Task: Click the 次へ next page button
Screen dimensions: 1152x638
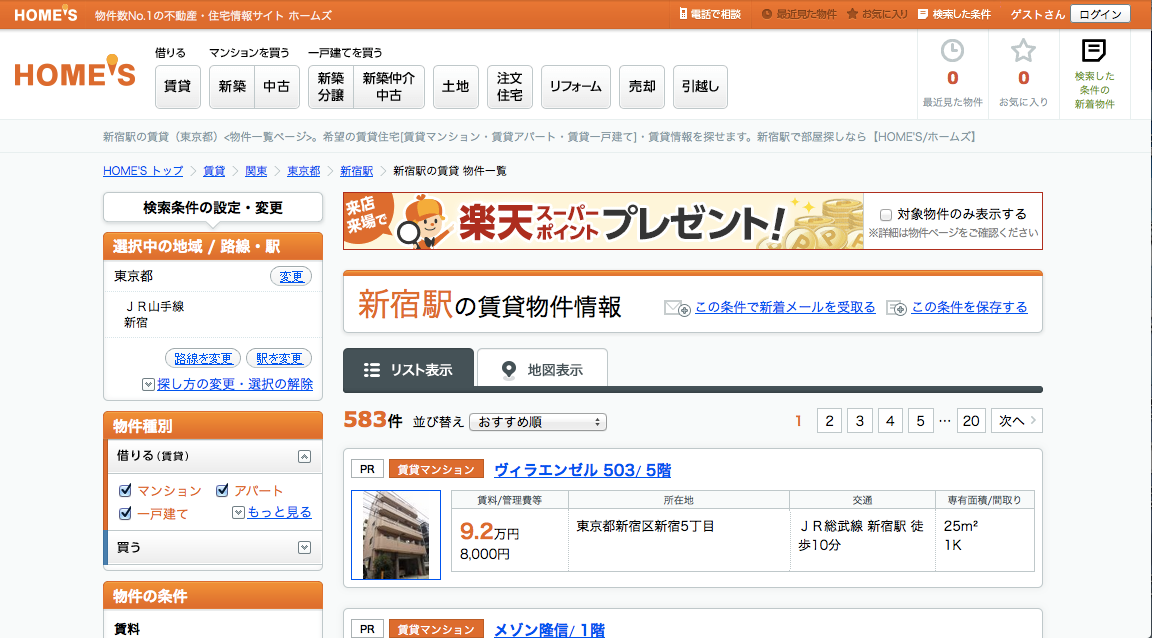Action: 1017,421
